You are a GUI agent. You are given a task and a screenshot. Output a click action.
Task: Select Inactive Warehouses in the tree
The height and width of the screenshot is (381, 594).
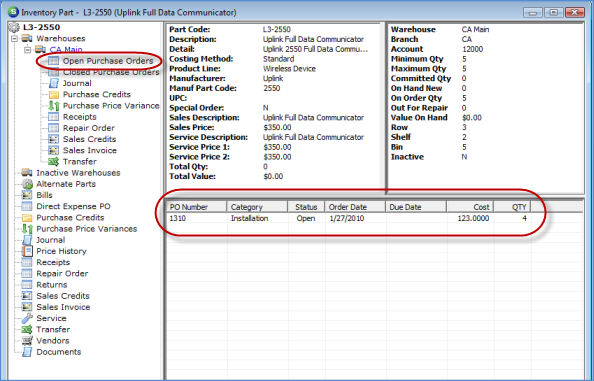[x=78, y=173]
